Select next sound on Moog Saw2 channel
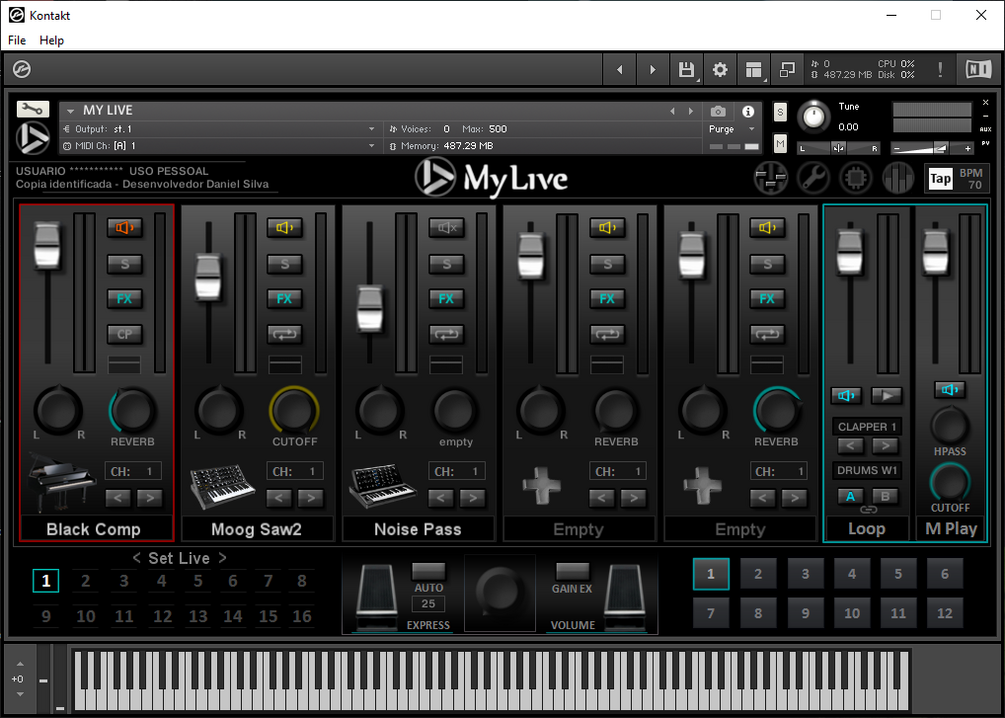1005x718 pixels. pyautogui.click(x=311, y=497)
